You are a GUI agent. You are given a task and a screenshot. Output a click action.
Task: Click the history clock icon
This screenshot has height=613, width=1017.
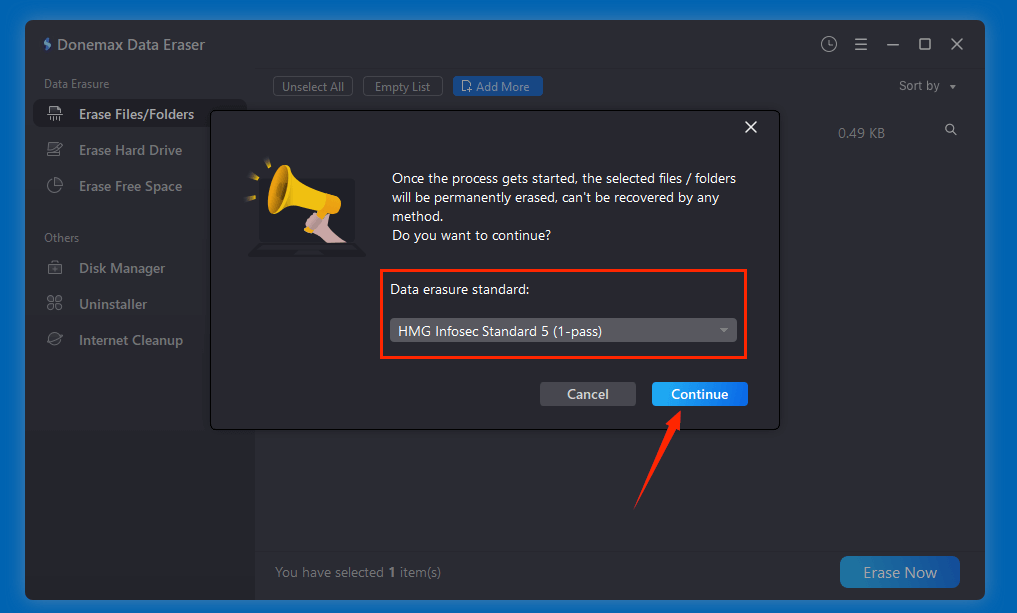point(828,44)
